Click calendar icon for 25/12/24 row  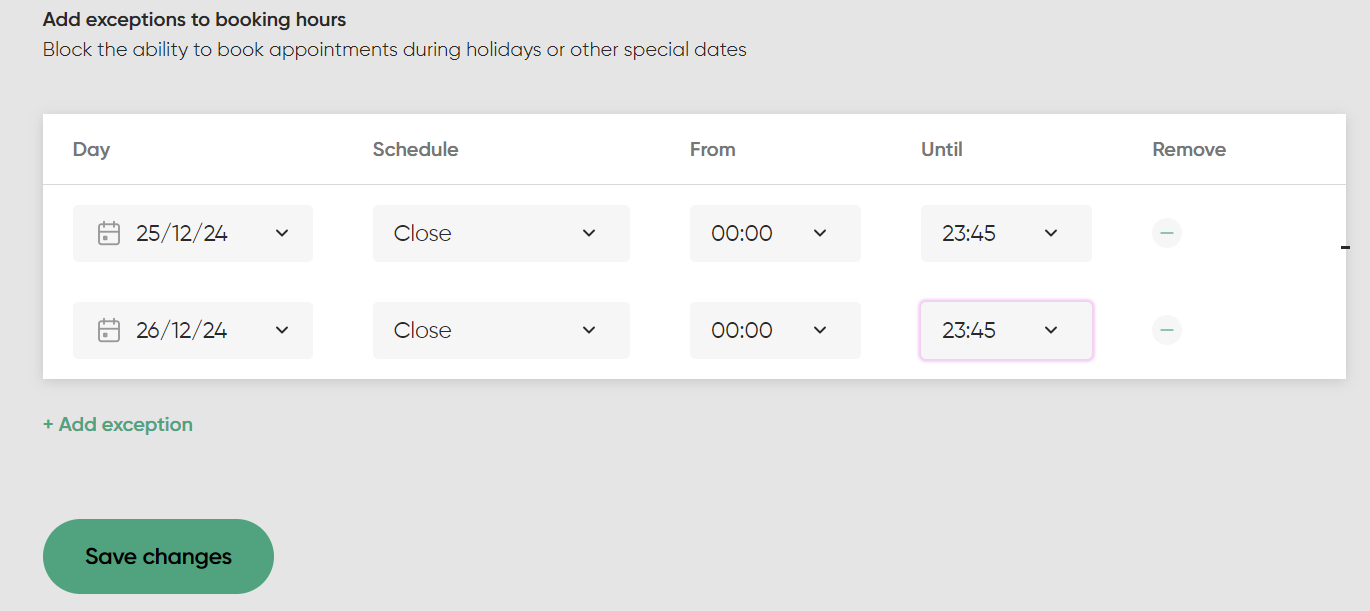[x=109, y=234]
